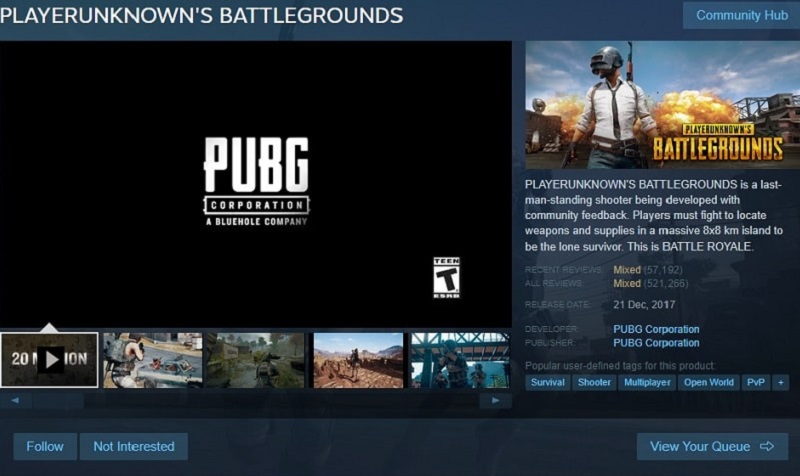800x476 pixels.
Task: Click Mixed all reviews summary
Action: 627,283
